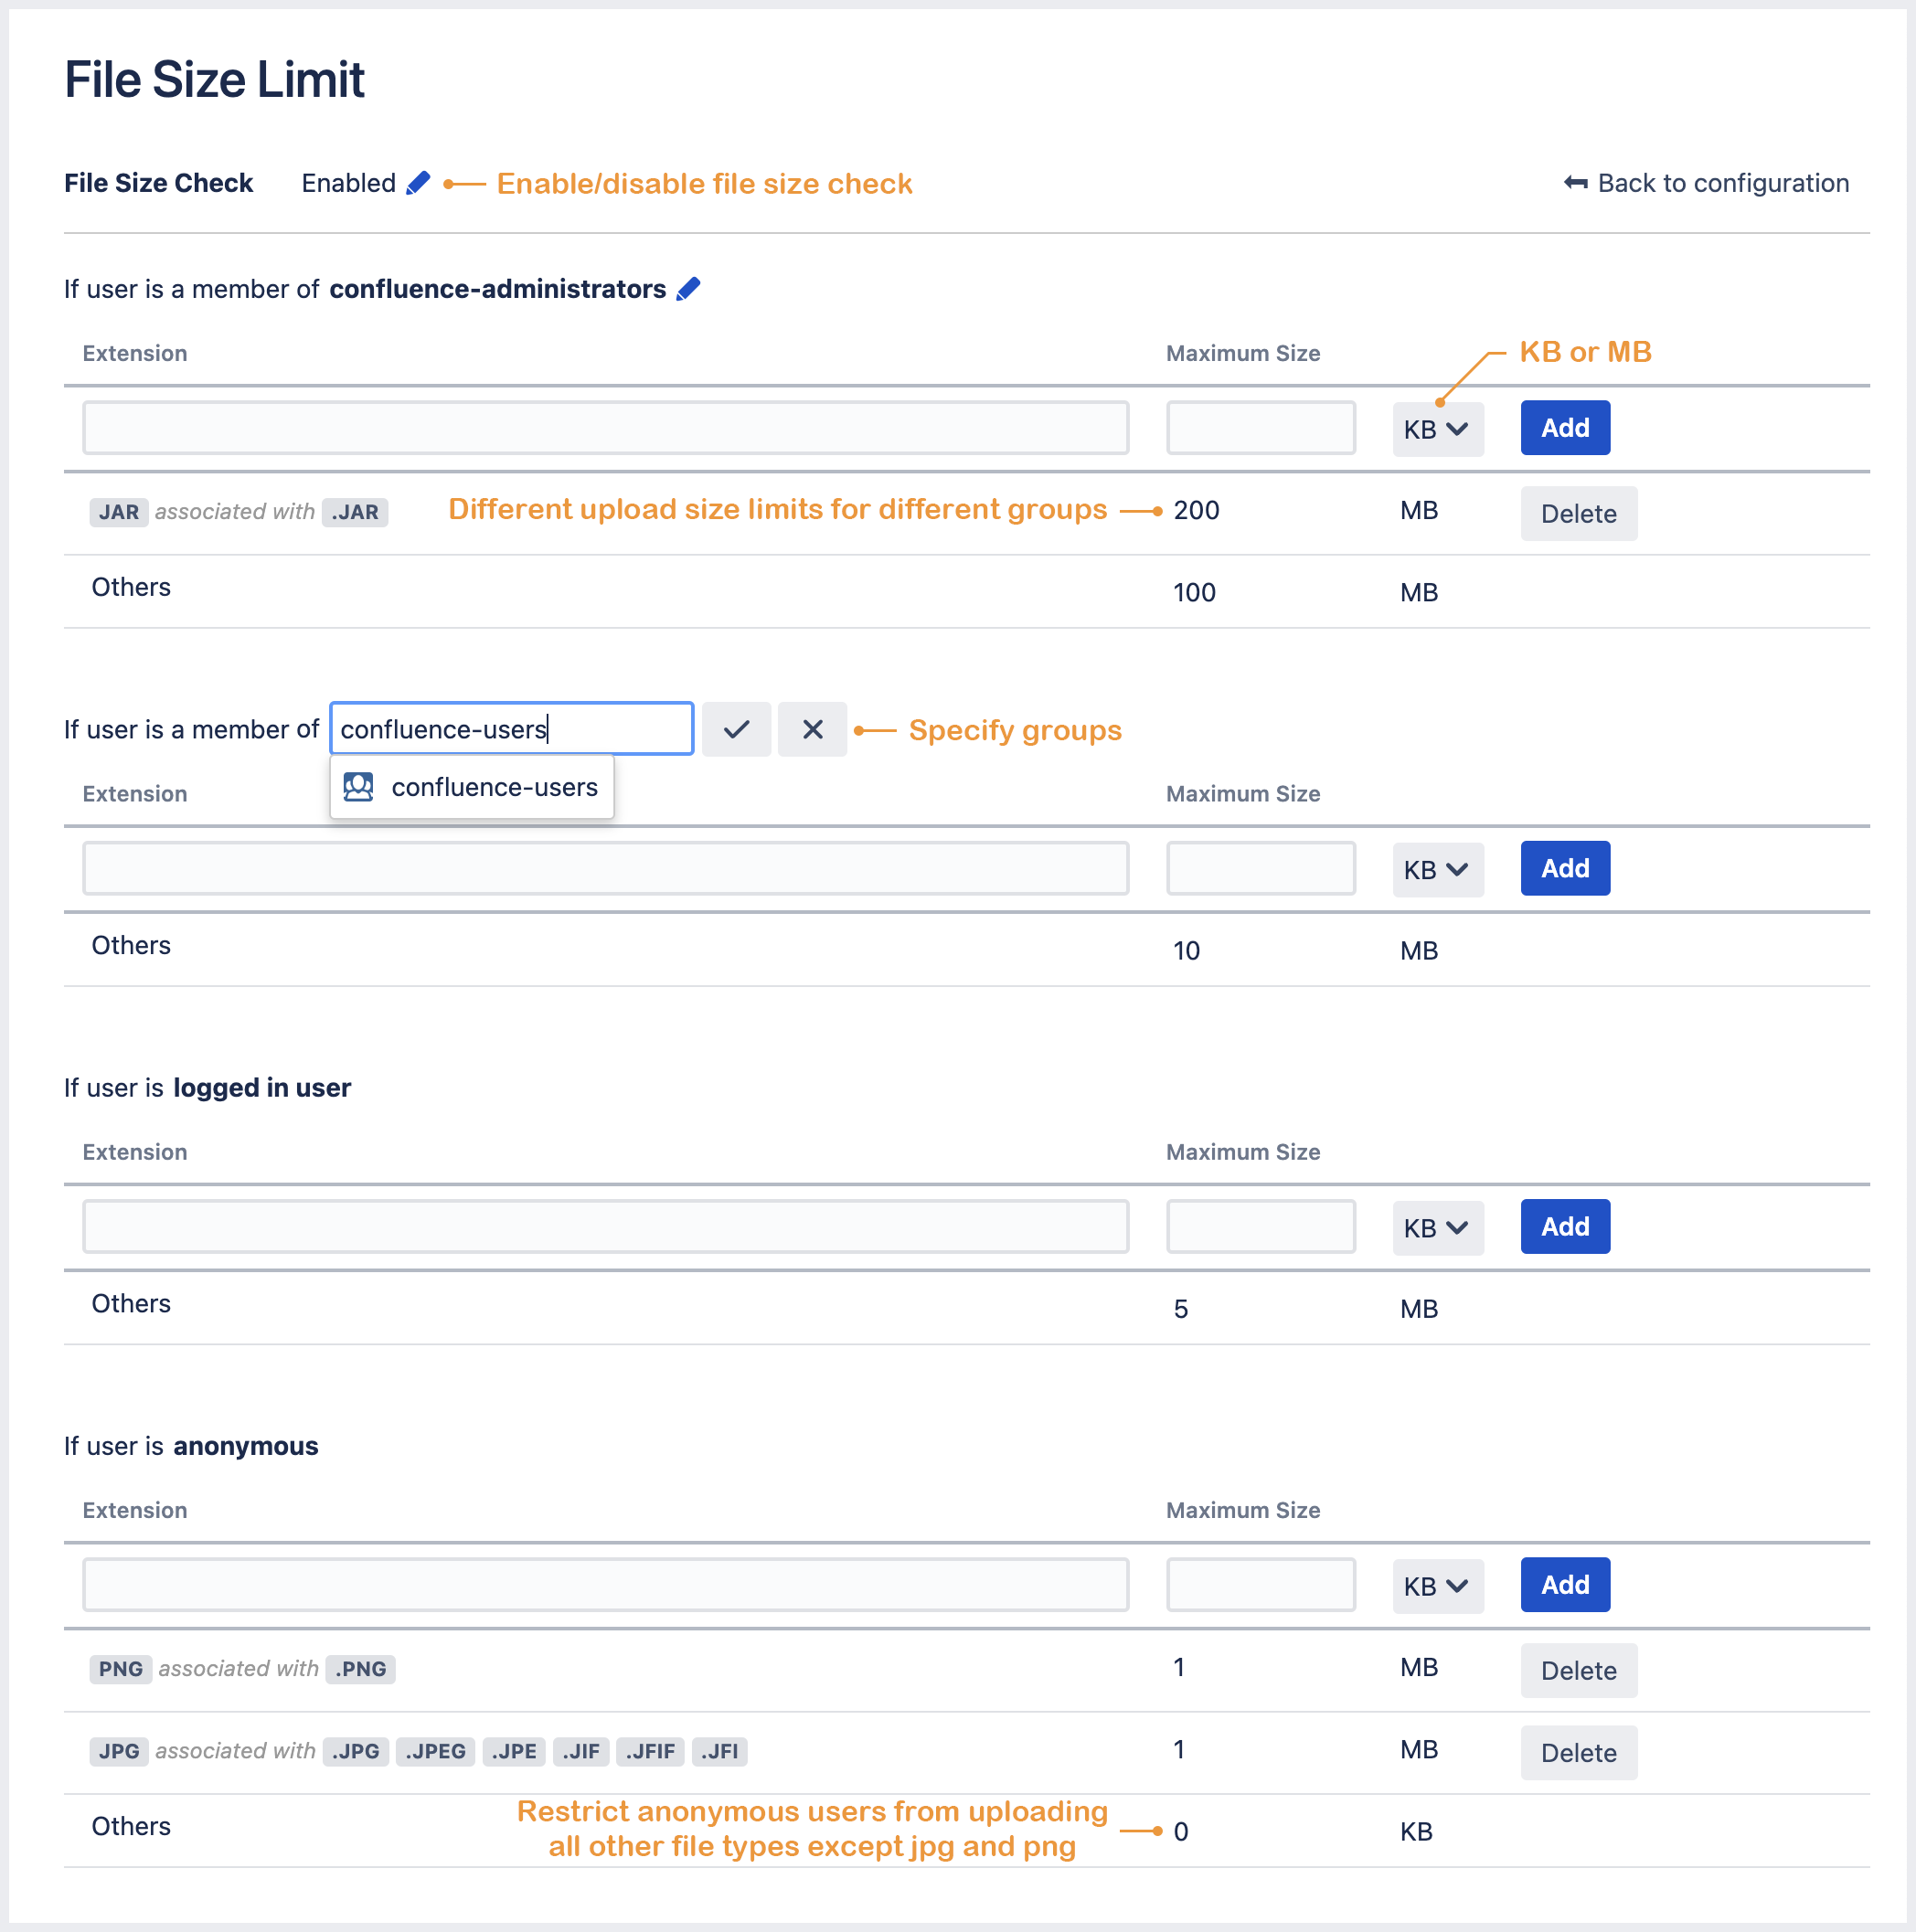This screenshot has height=1932, width=1916.
Task: Click Extension input field in administrators section
Action: pyautogui.click(x=605, y=428)
